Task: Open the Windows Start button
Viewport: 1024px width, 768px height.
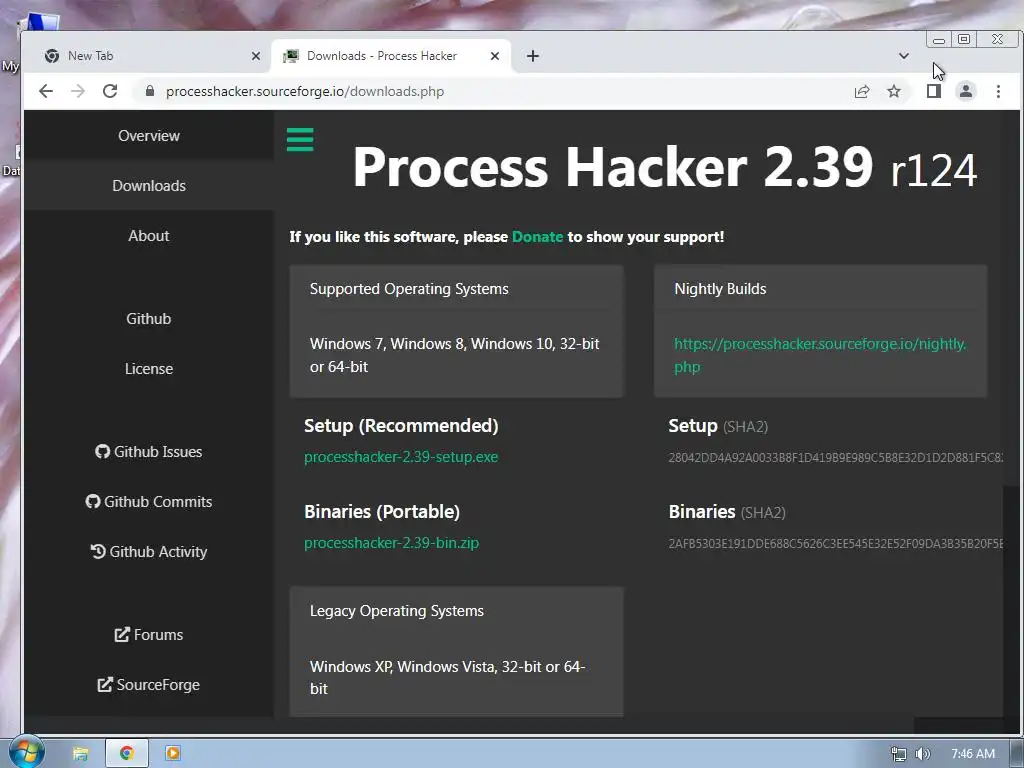Action: [x=25, y=753]
